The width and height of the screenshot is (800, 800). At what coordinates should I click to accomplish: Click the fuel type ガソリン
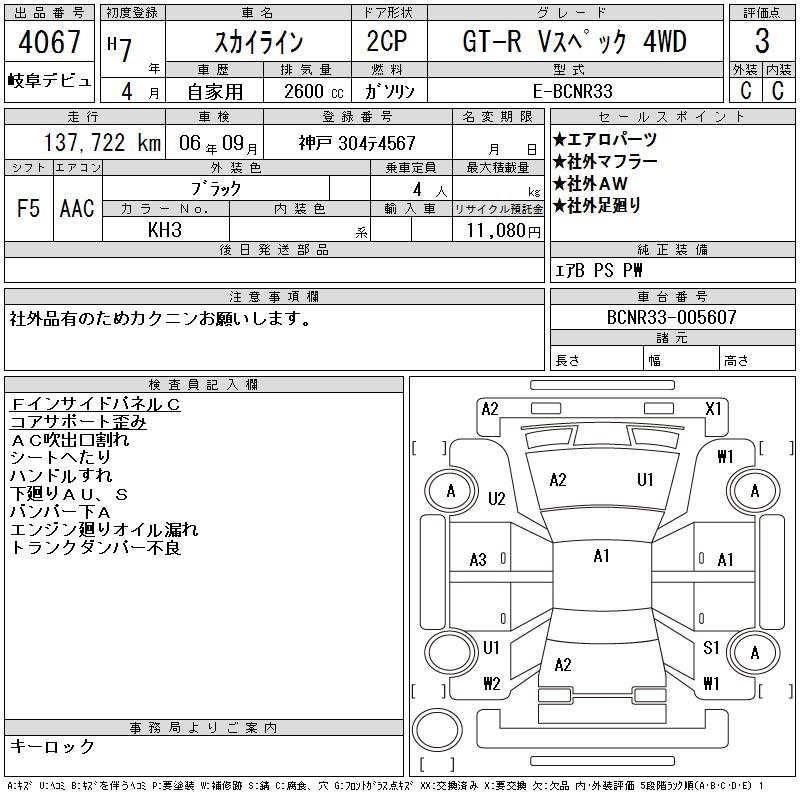[x=389, y=91]
